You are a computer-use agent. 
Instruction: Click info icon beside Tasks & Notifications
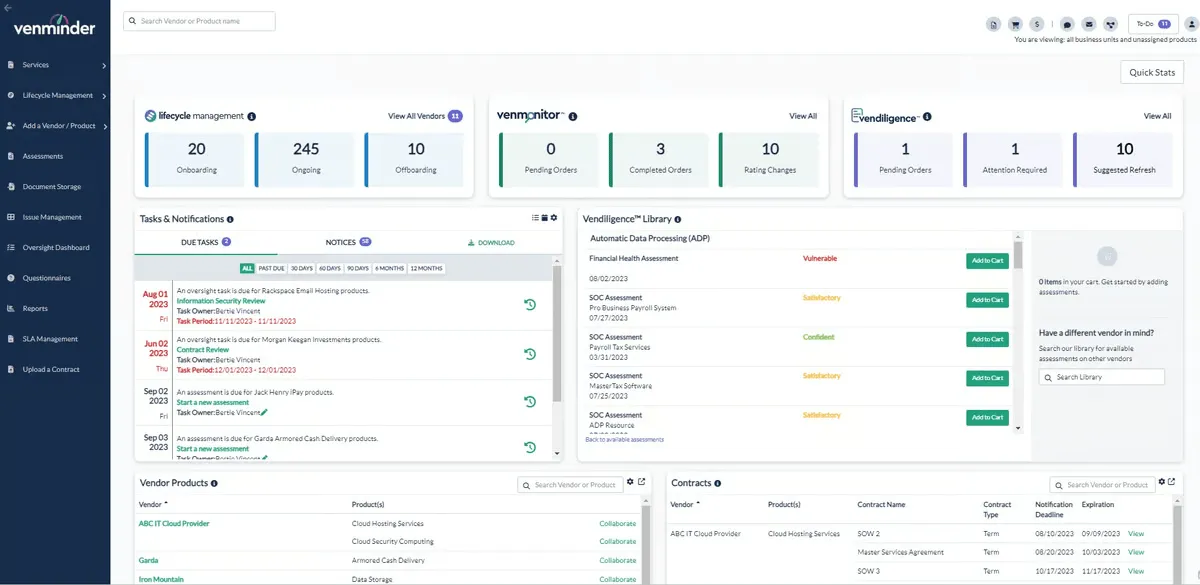pos(230,219)
